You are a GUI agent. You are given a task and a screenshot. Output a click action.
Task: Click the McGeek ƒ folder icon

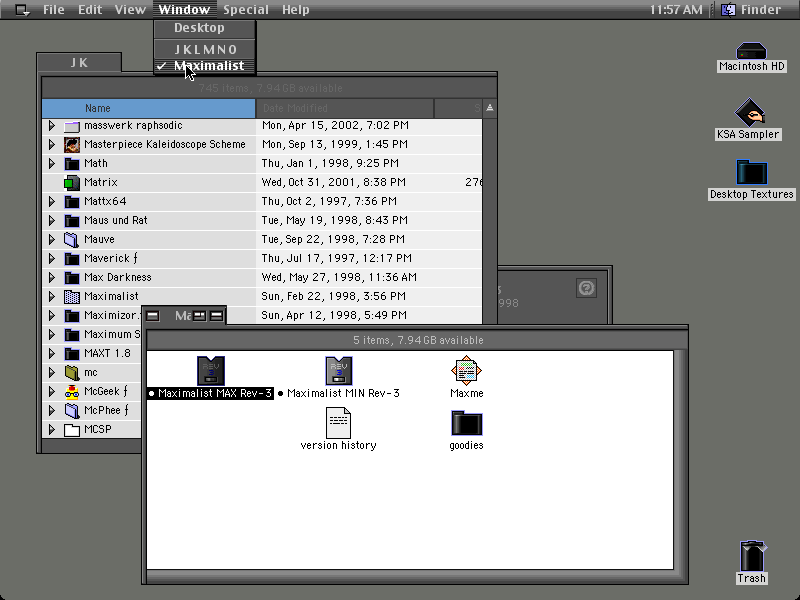pyautogui.click(x=72, y=391)
